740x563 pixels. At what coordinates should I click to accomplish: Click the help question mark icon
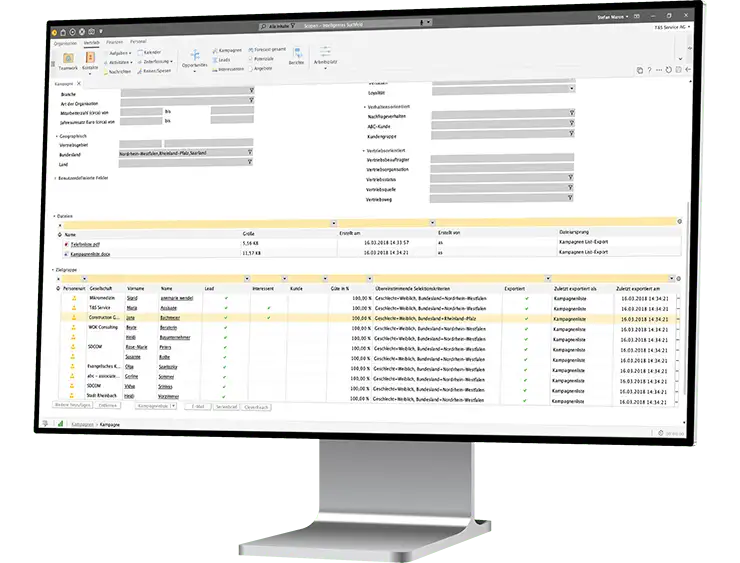click(x=649, y=70)
